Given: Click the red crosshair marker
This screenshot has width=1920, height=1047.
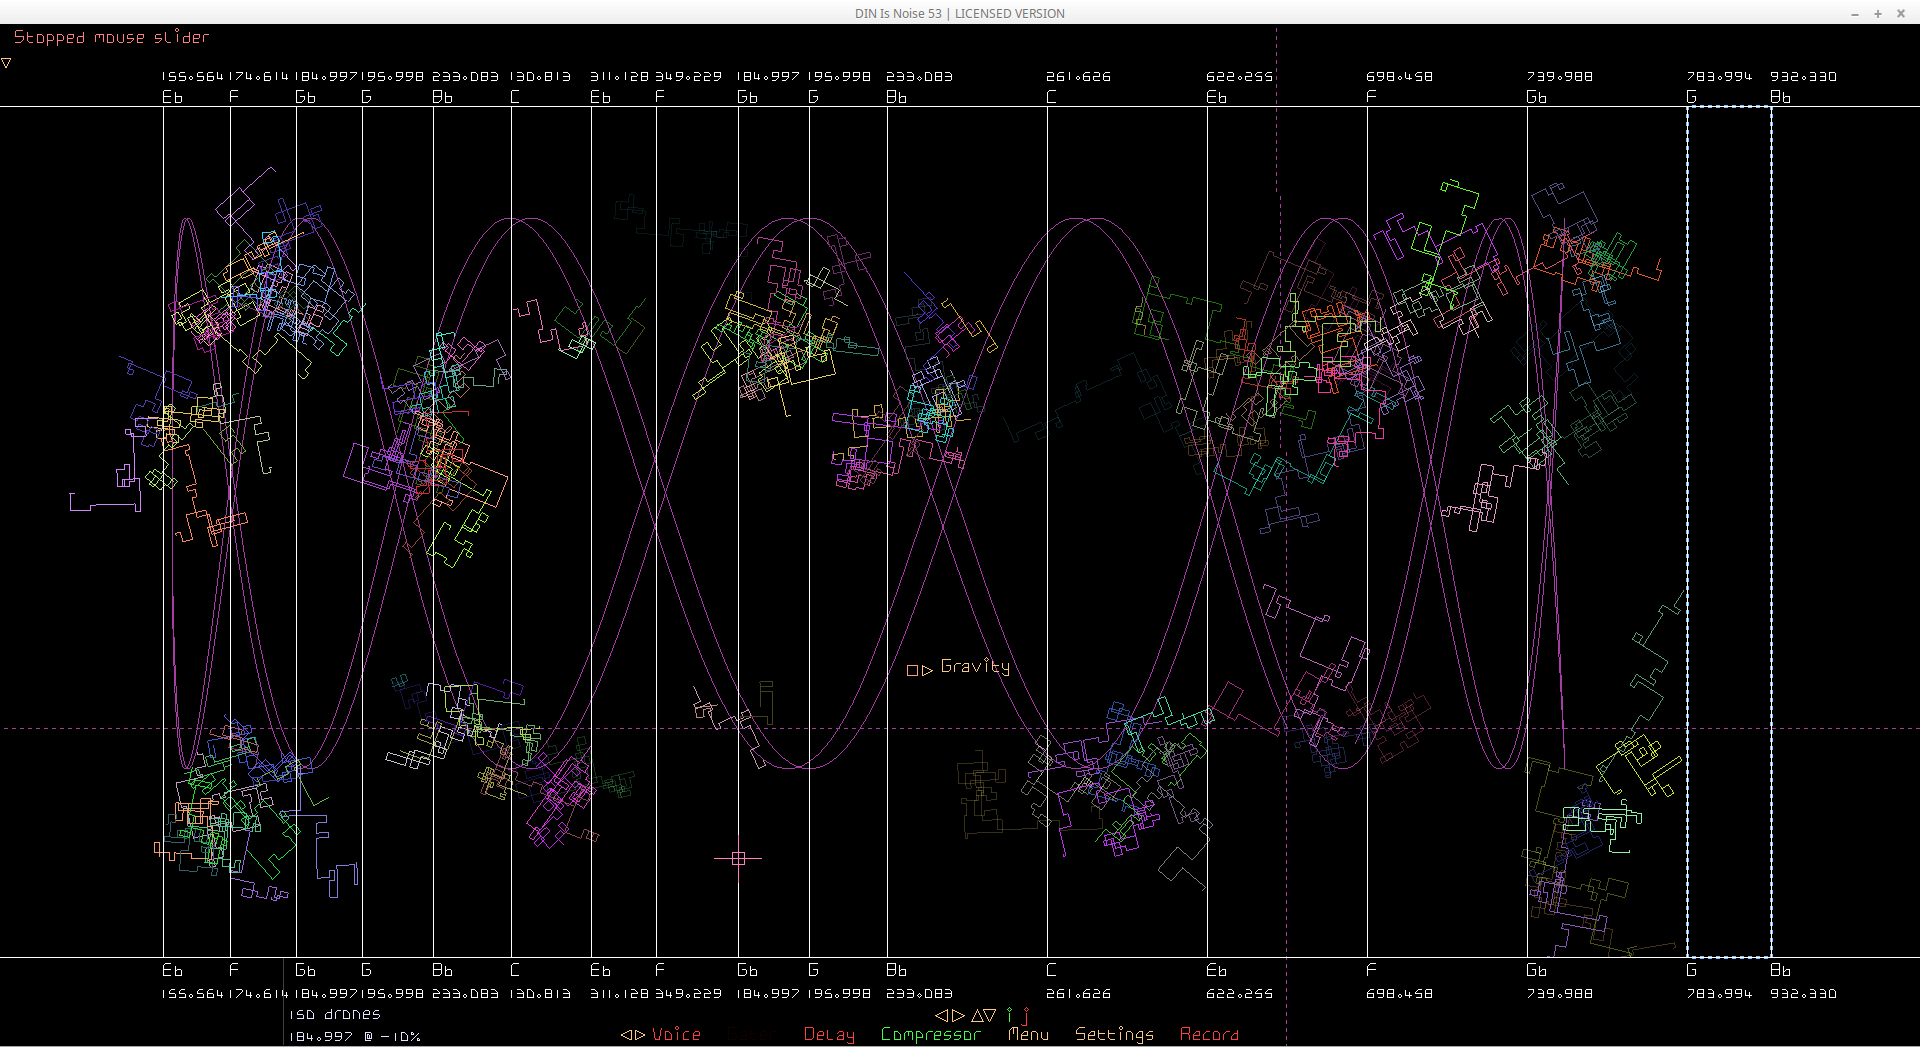Looking at the screenshot, I should click(738, 858).
